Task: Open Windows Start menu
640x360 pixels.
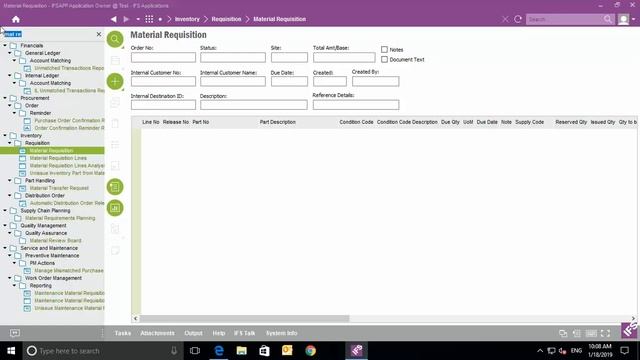Action: point(11,351)
